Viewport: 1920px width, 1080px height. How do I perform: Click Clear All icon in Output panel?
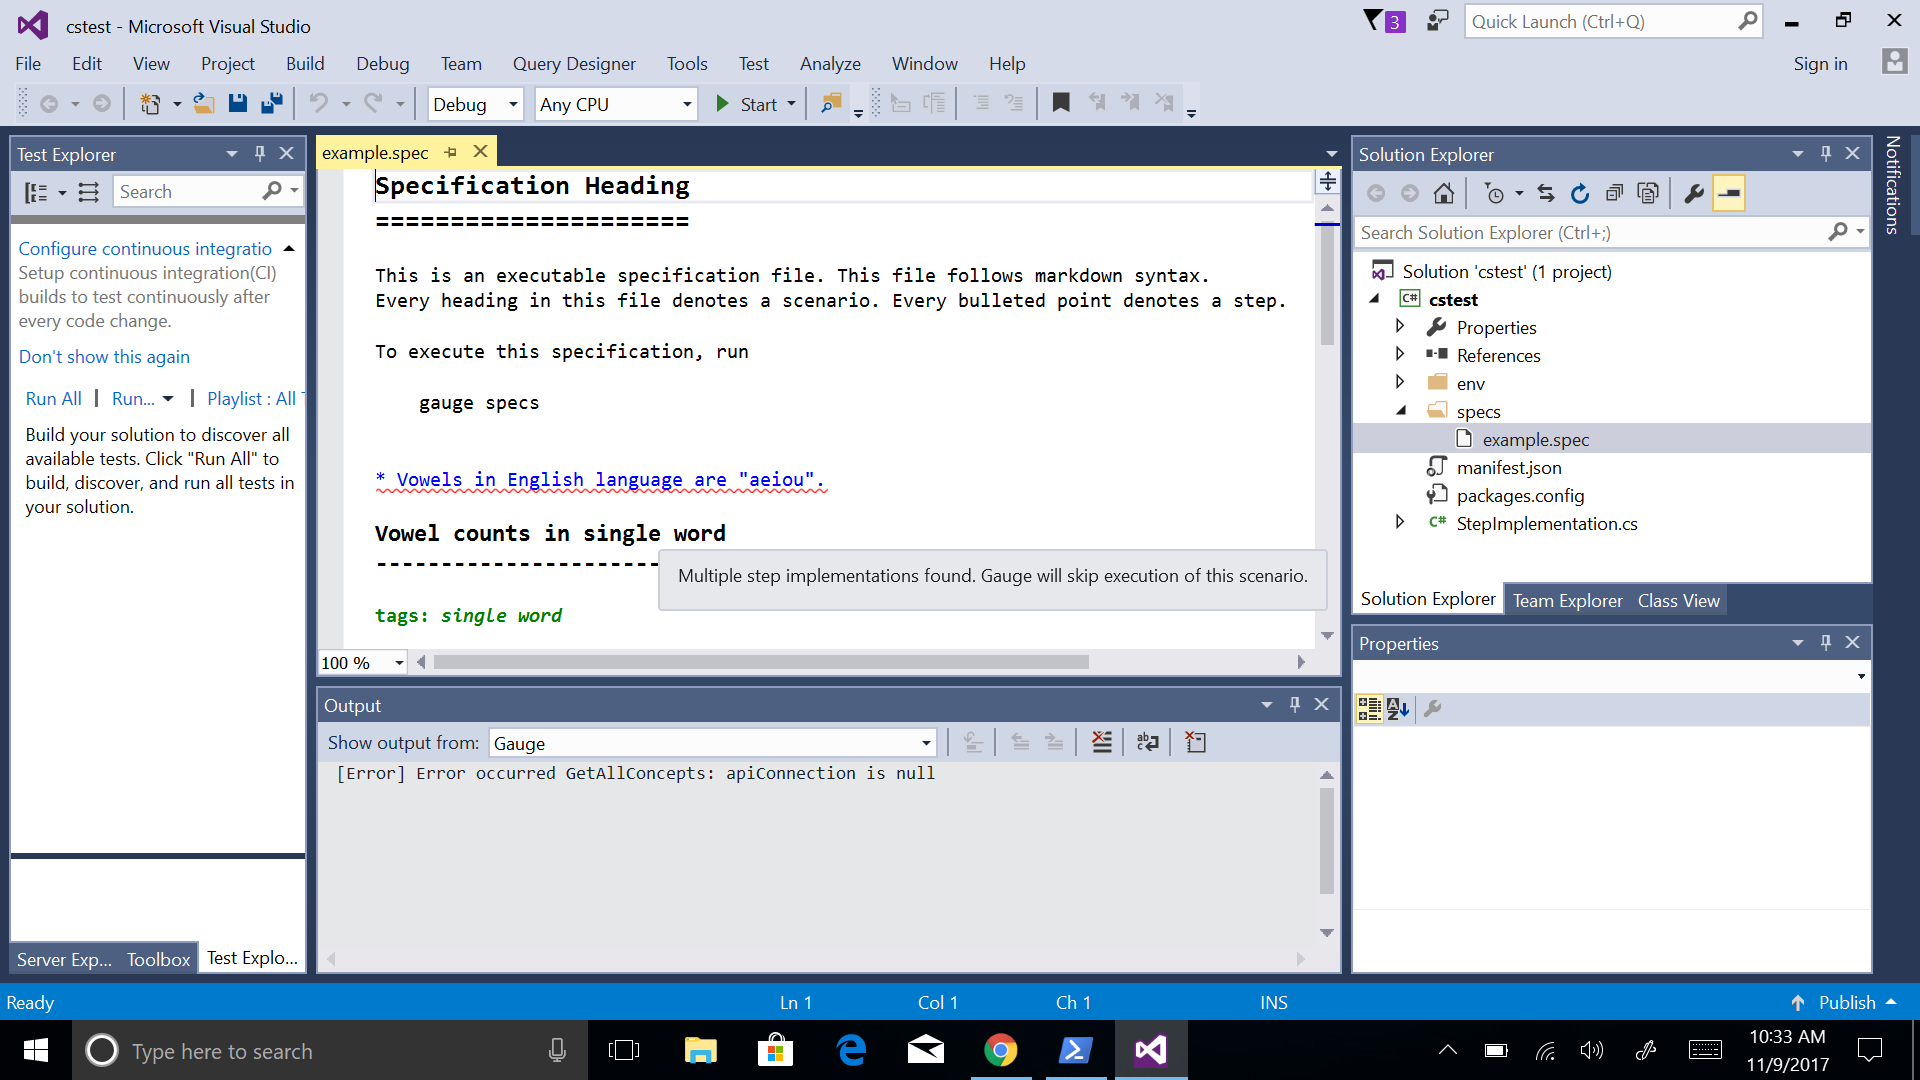pos(1102,742)
